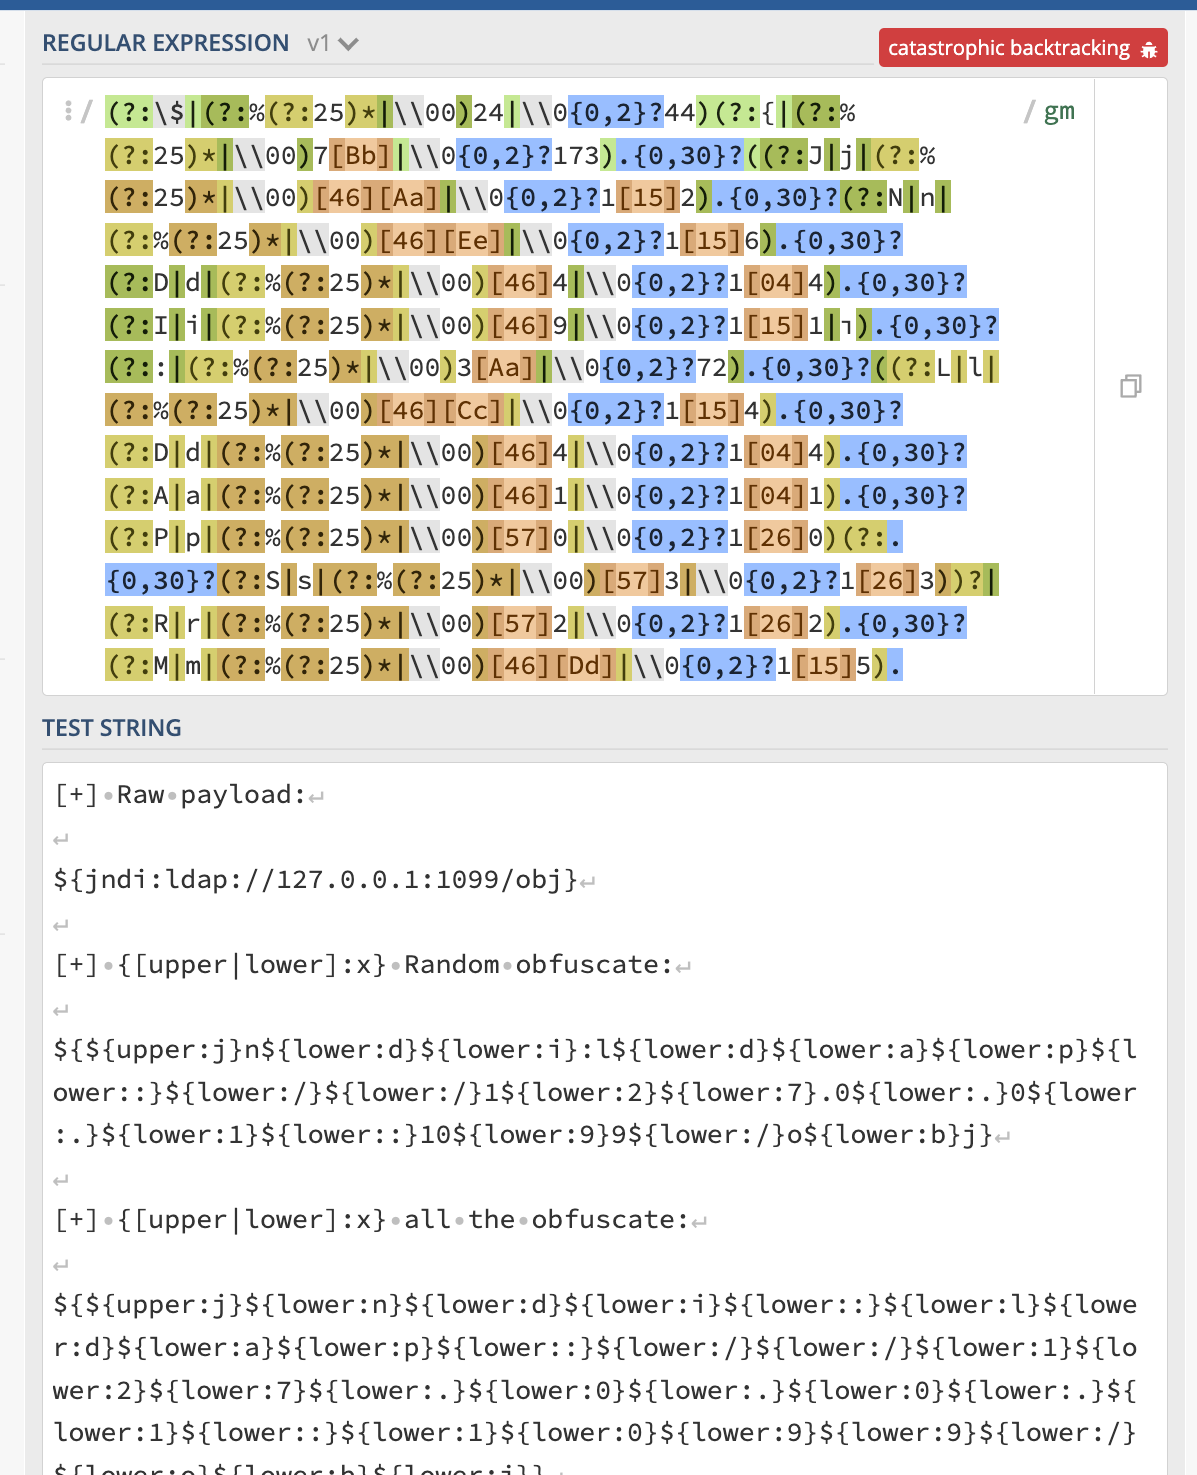
Task: Click the catastrophic backtracking warning badge
Action: (1009, 47)
